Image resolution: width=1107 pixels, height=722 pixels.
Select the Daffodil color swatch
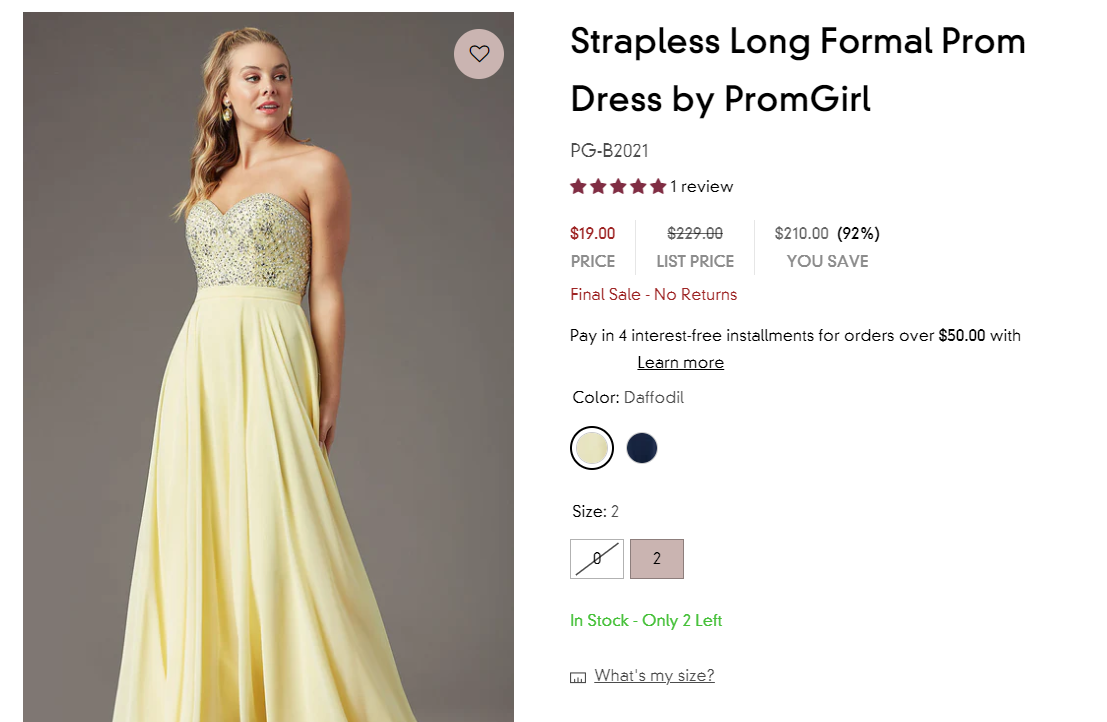[592, 448]
